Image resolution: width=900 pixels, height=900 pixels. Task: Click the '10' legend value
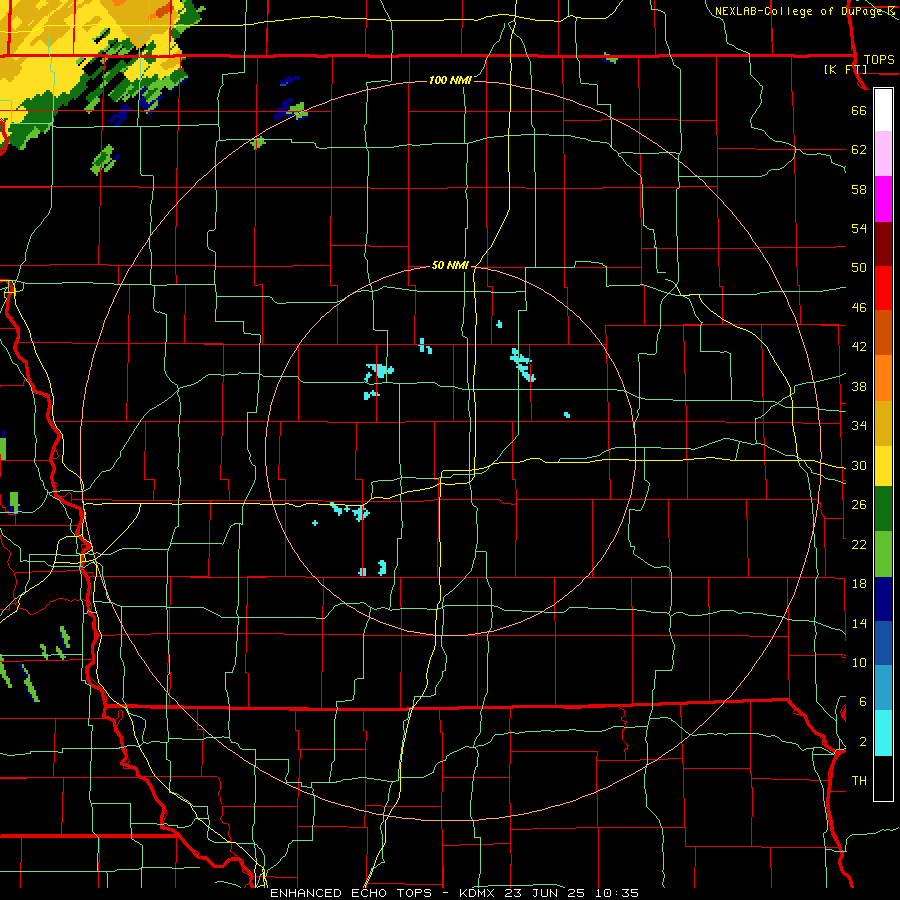point(859,662)
